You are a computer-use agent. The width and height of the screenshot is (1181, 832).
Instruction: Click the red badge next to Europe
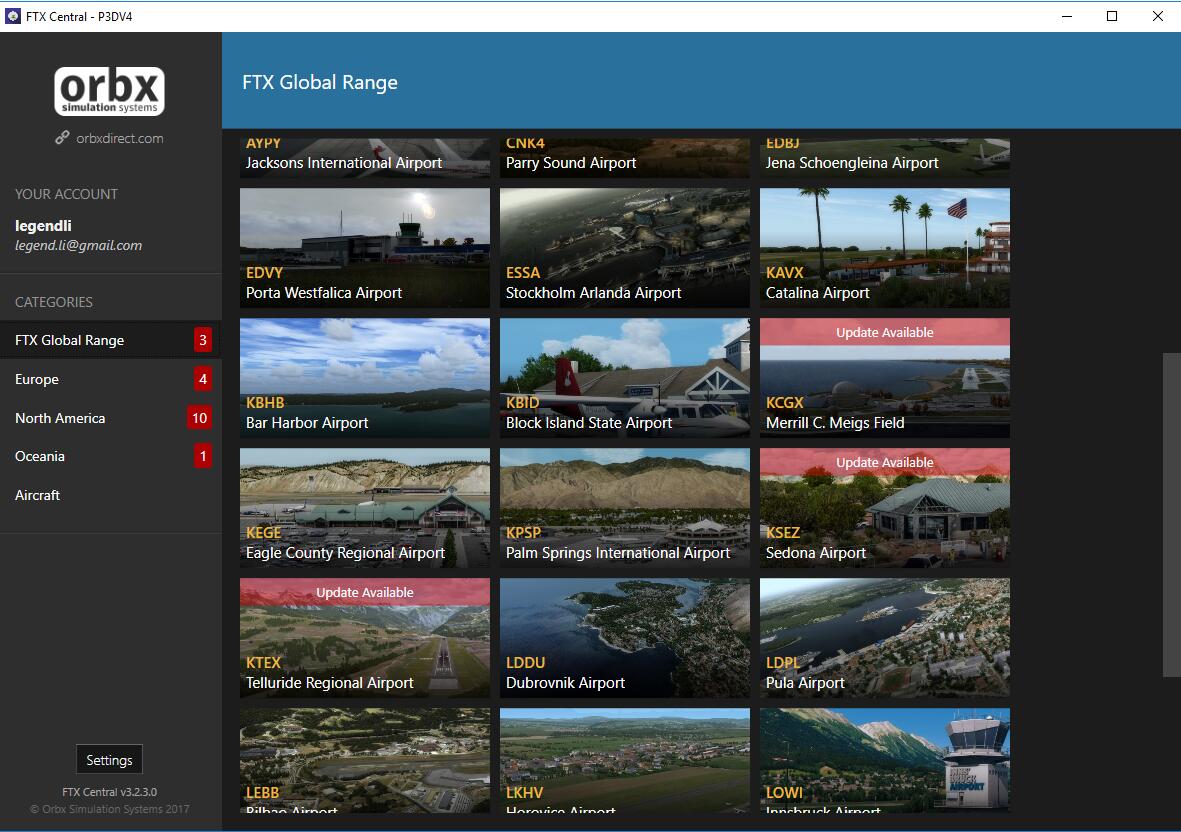coord(203,379)
